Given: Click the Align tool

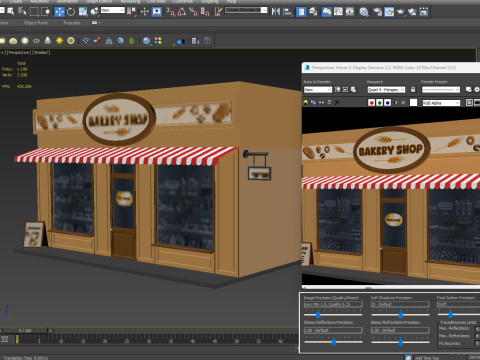Looking at the screenshot, I should (287, 12).
